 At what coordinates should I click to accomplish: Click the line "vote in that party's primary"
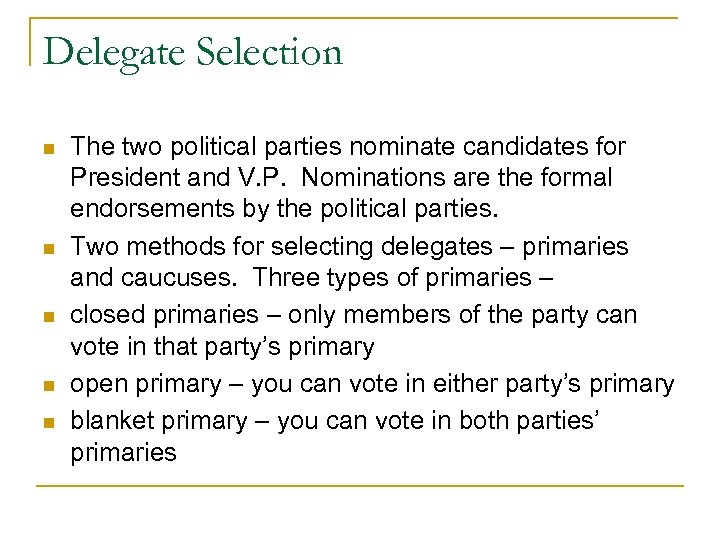[x=222, y=348]
